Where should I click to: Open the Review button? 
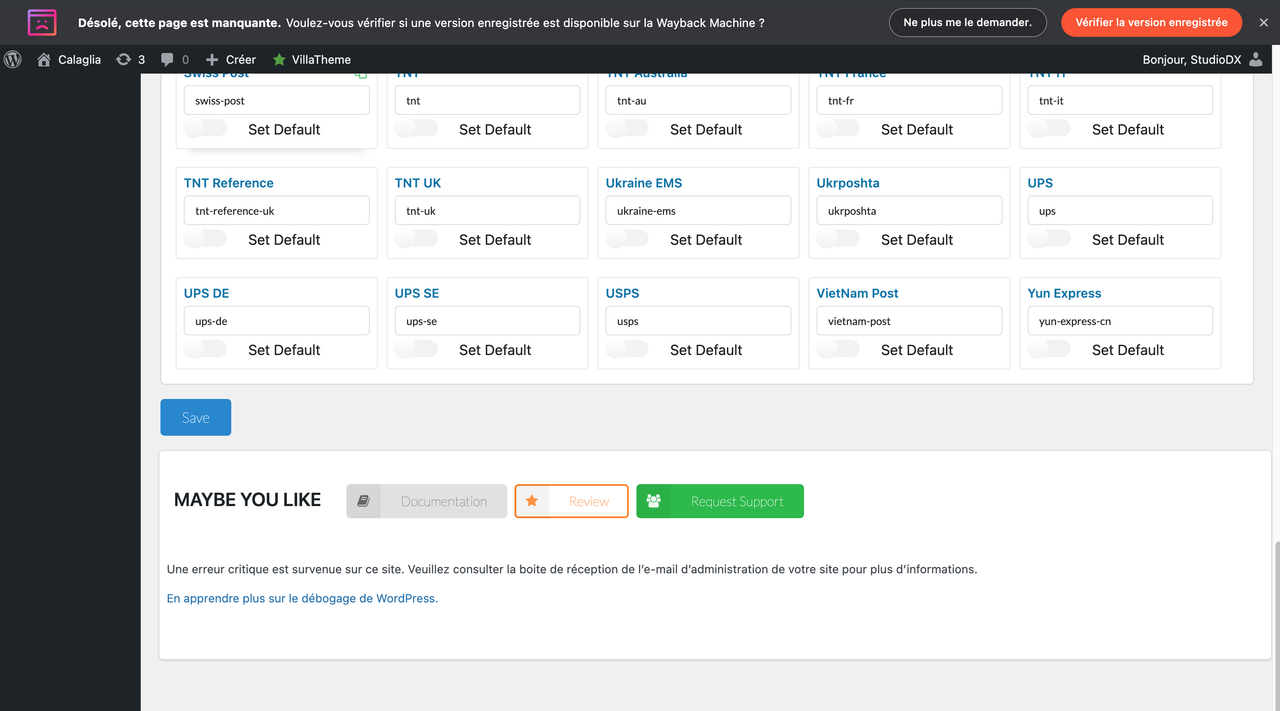pos(572,501)
